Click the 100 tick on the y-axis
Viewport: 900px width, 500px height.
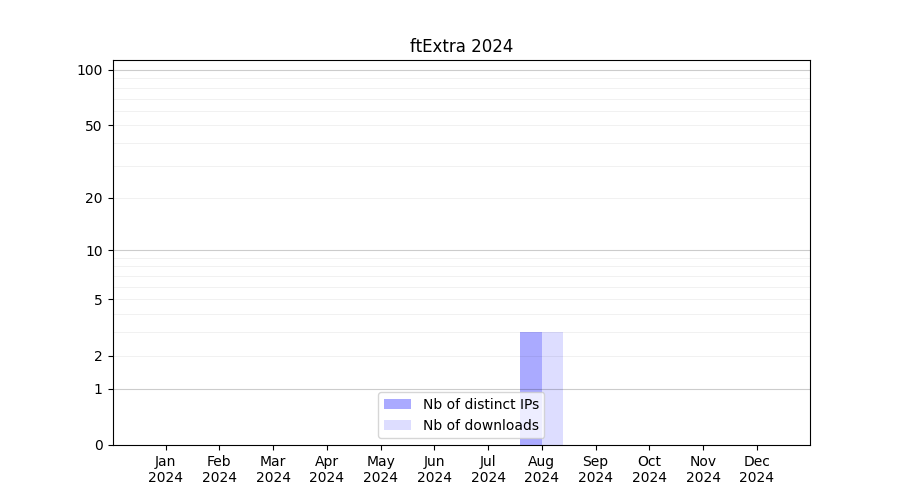pyautogui.click(x=90, y=70)
